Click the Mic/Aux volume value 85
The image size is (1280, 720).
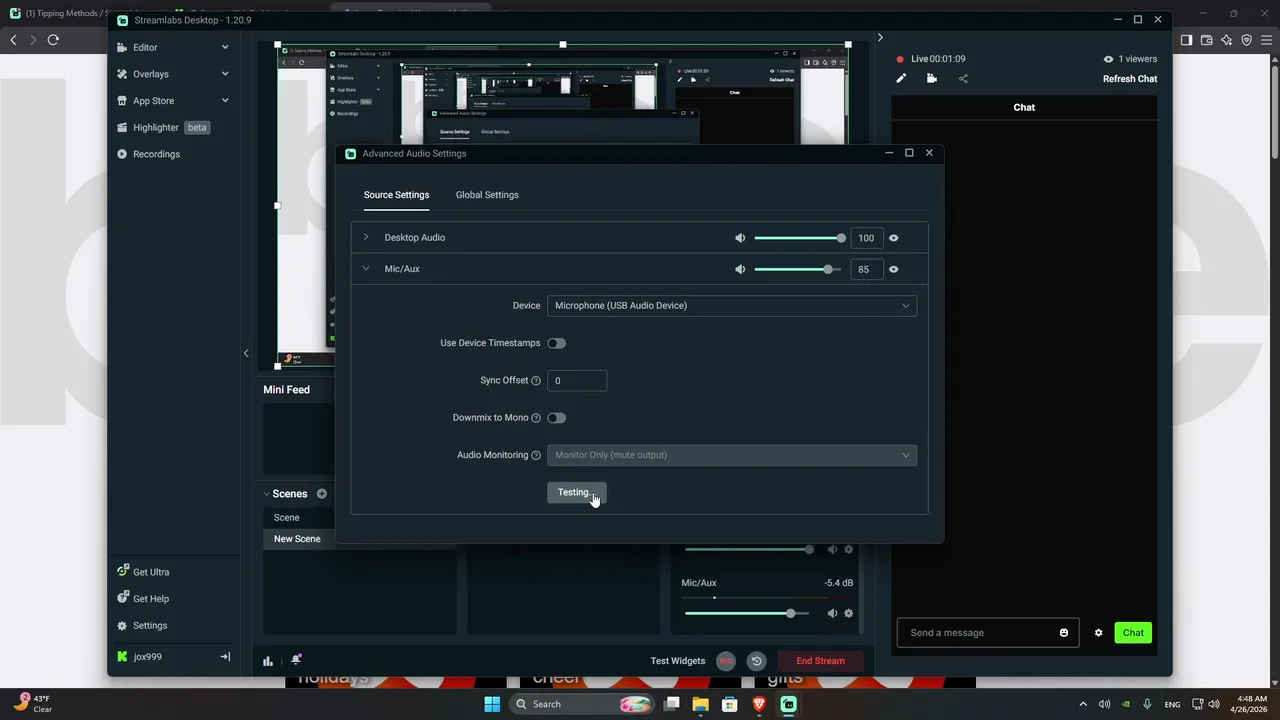(x=866, y=269)
